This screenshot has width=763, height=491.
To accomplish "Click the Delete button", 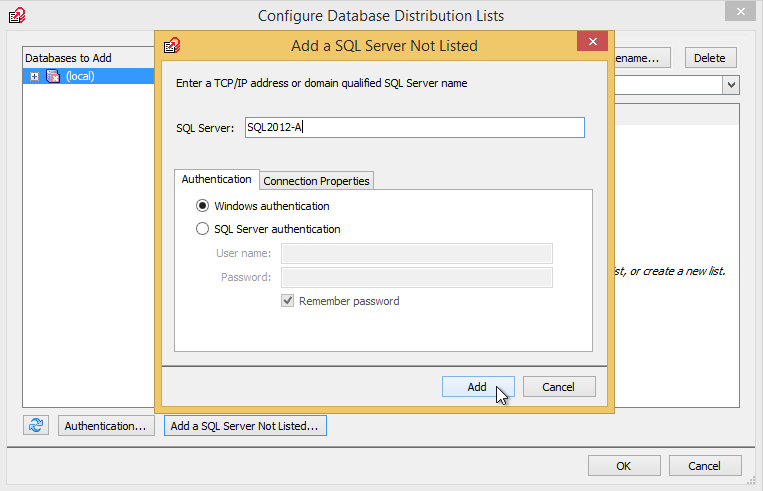I will (709, 58).
